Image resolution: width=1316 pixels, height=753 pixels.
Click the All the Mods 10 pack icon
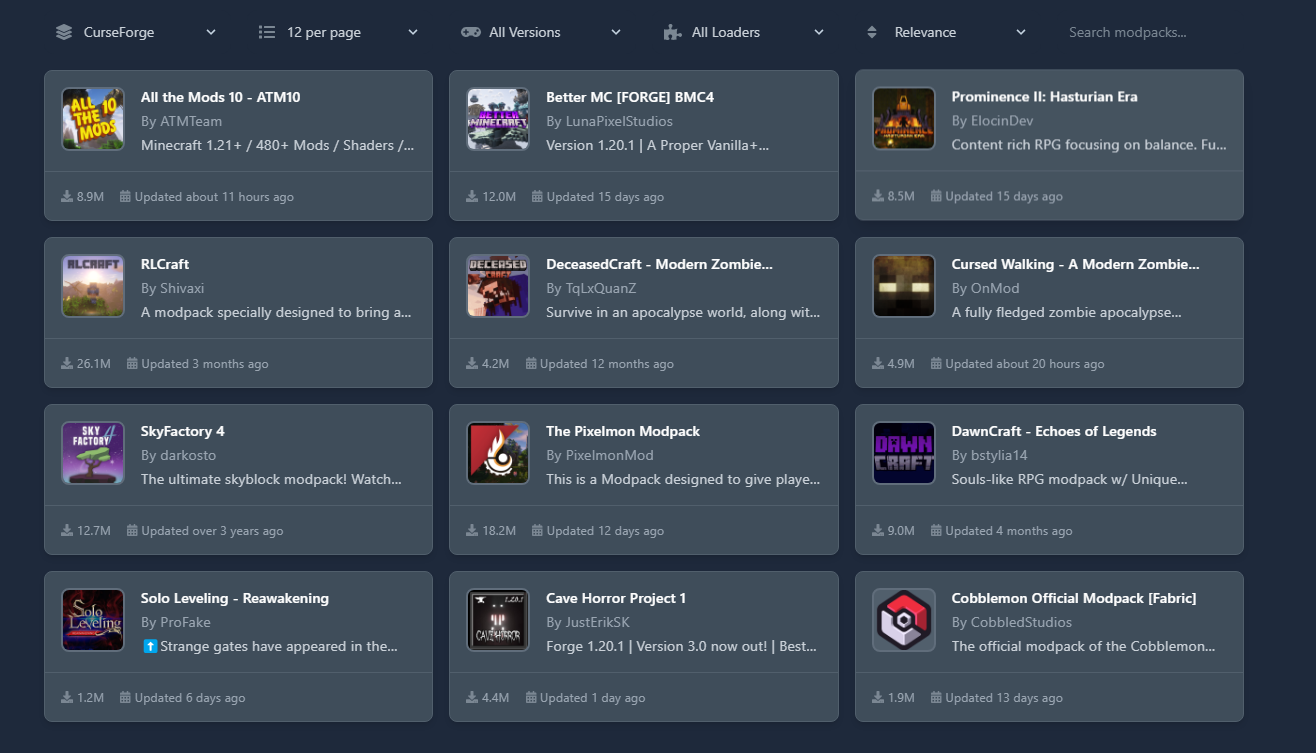click(x=93, y=119)
